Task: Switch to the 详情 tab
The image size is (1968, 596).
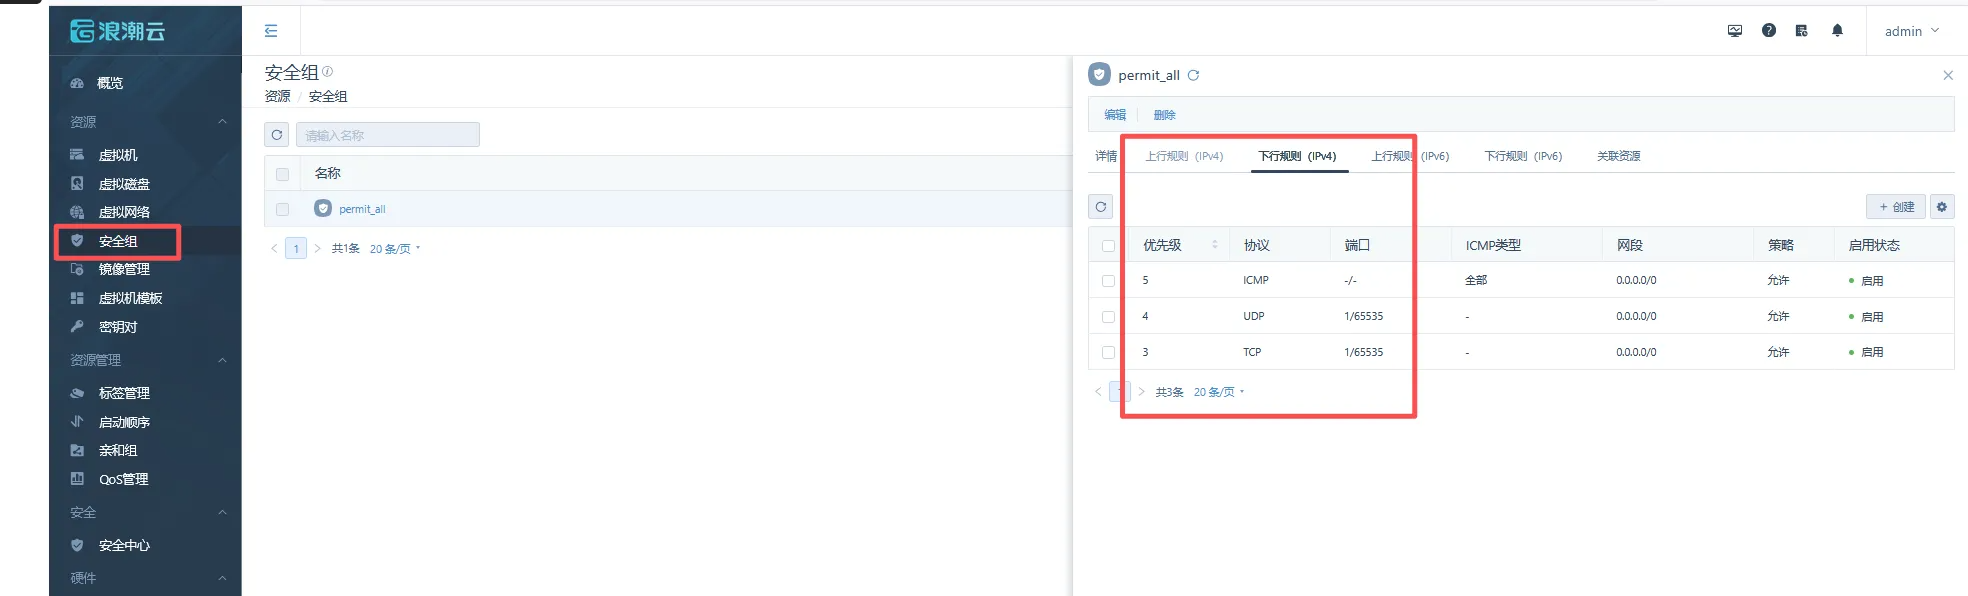Action: pos(1106,156)
